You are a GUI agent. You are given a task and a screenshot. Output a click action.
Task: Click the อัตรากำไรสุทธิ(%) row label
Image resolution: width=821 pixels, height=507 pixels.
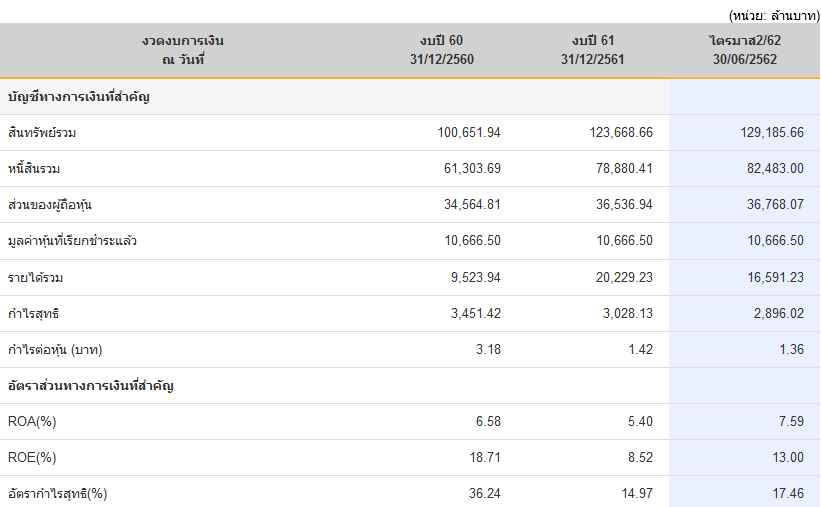(57, 493)
